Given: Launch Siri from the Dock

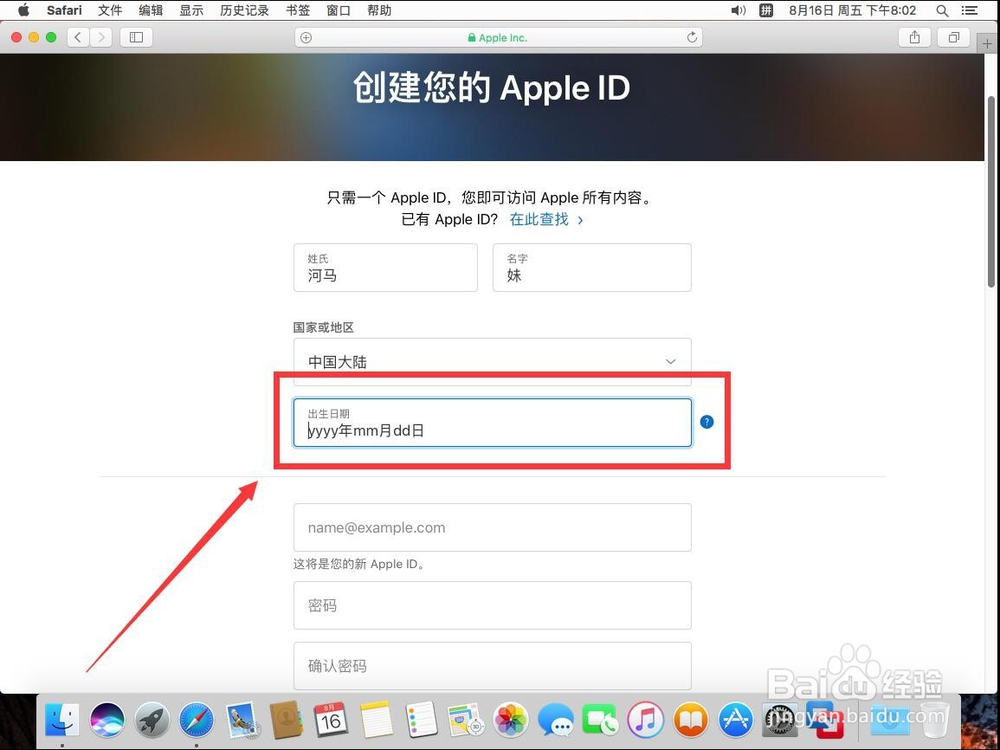Looking at the screenshot, I should pyautogui.click(x=107, y=721).
